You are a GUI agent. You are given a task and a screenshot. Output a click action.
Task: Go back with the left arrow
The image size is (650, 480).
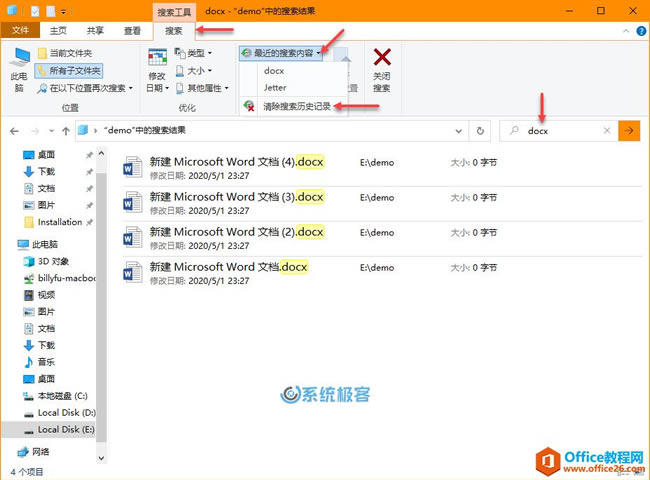15,131
